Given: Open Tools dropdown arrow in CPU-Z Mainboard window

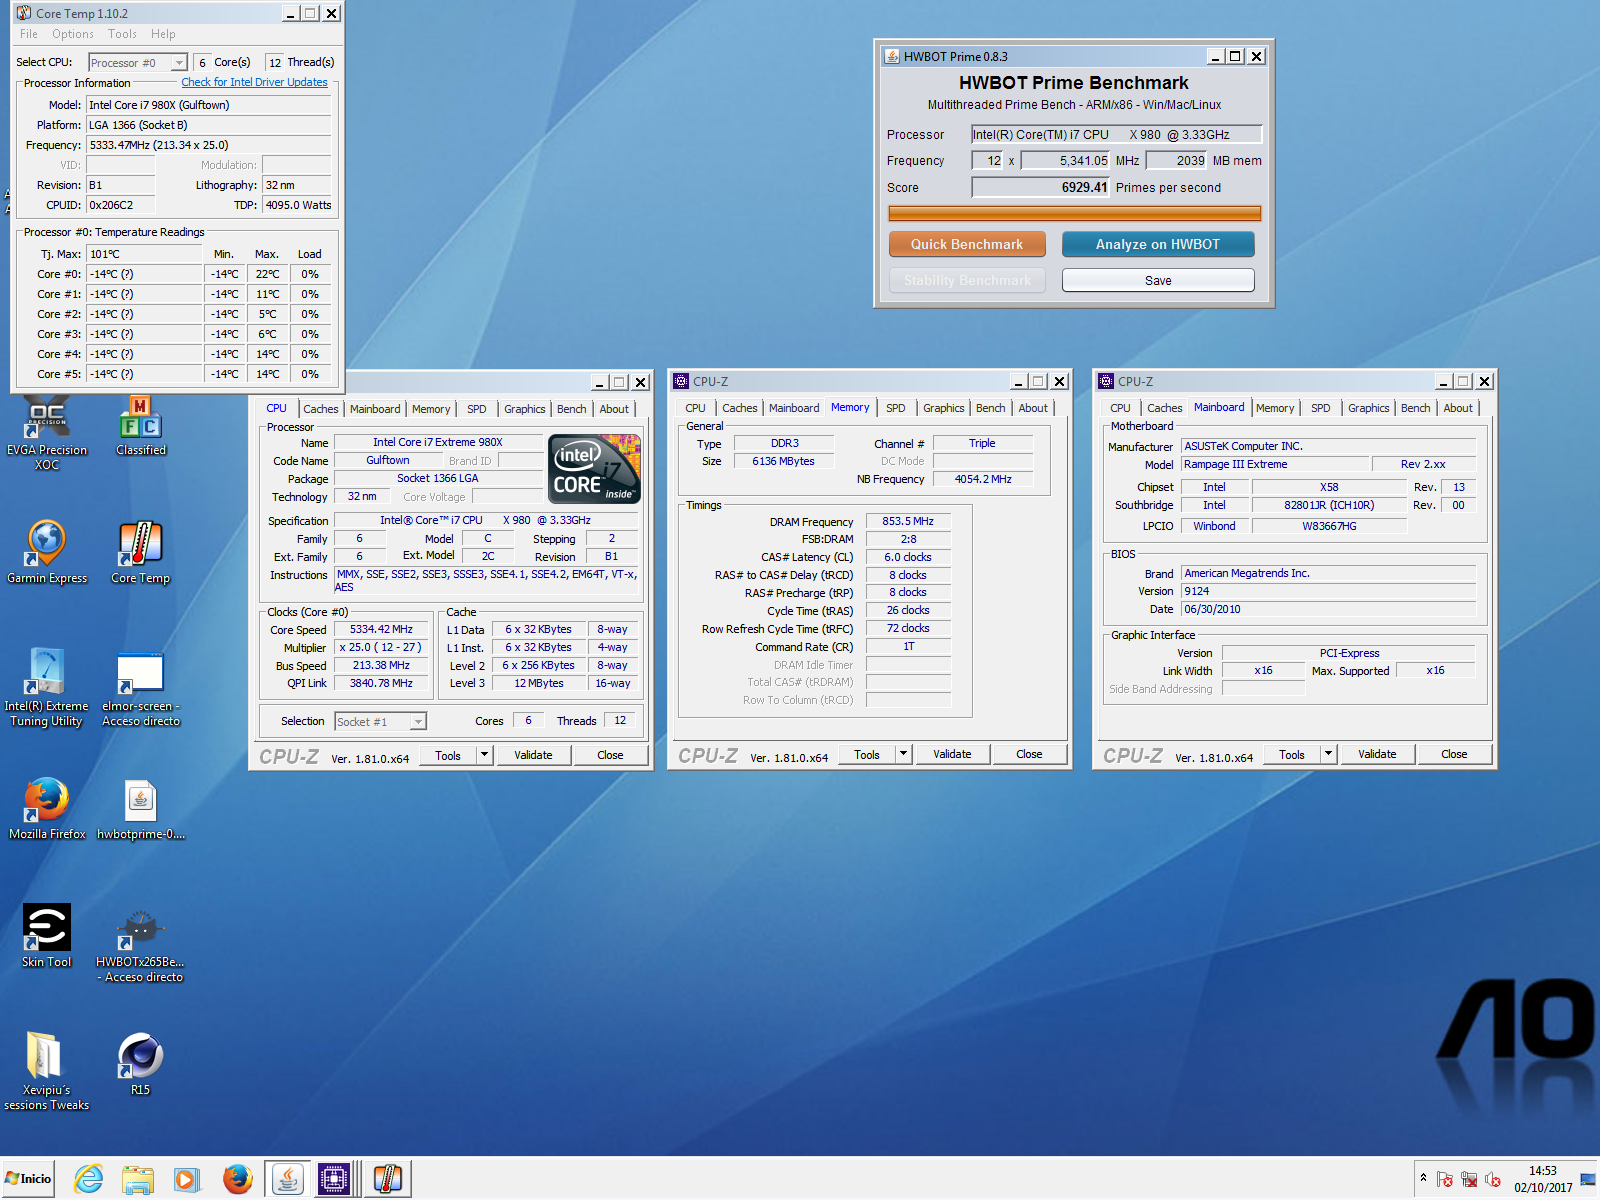Looking at the screenshot, I should click(1329, 754).
